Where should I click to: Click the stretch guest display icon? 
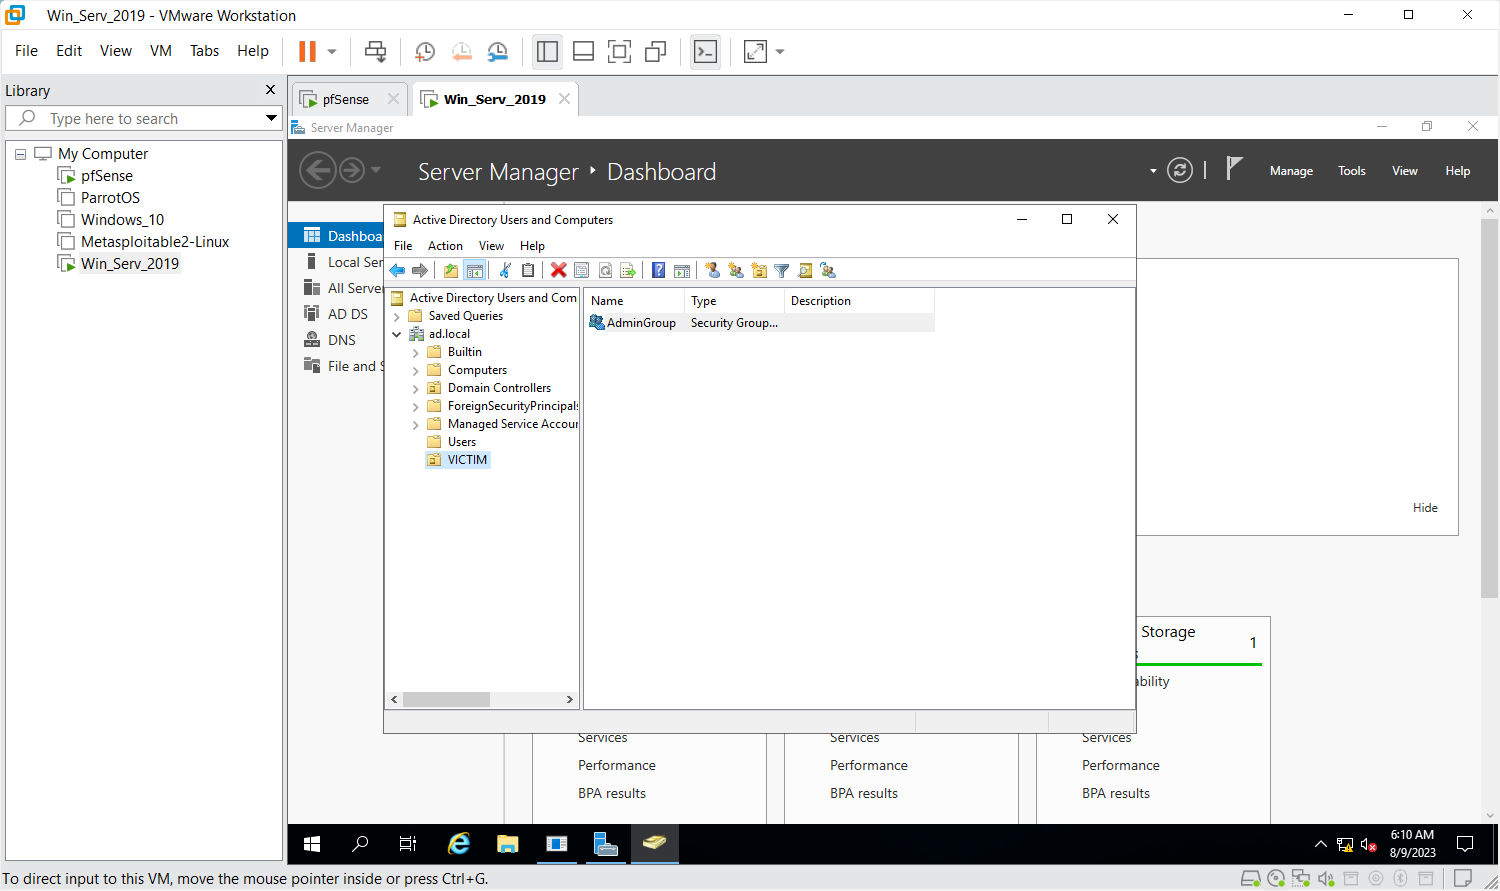point(755,52)
